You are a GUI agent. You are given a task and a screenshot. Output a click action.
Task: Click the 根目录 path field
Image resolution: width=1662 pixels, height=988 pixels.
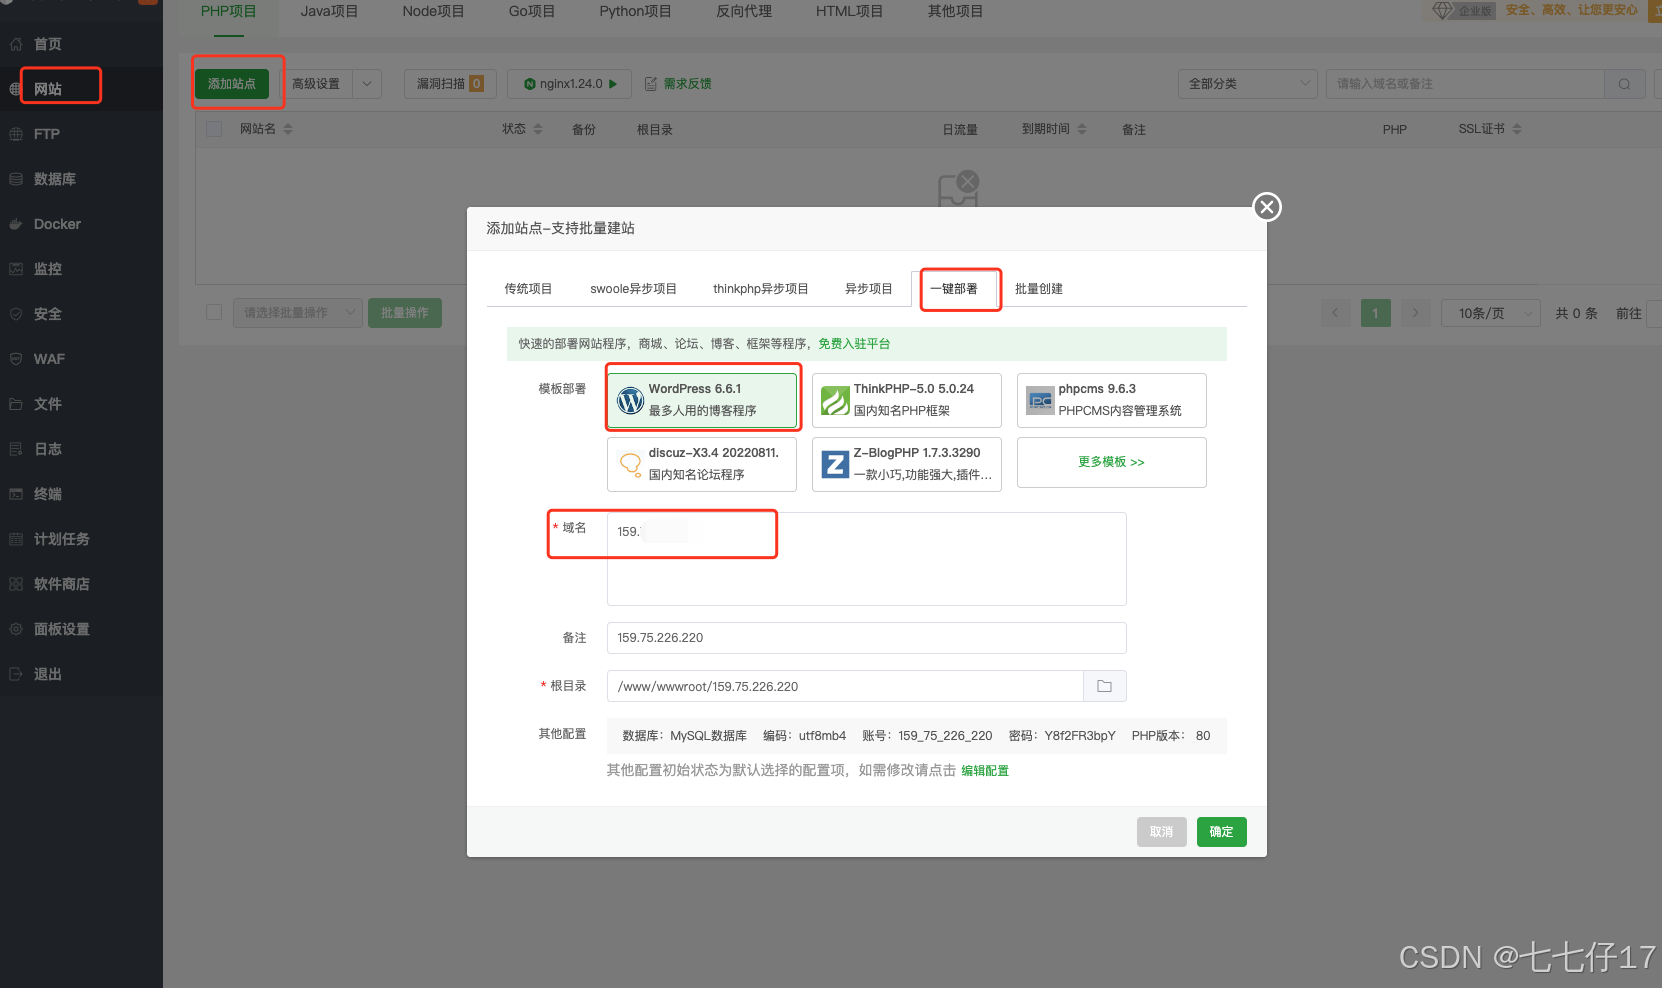tap(845, 686)
